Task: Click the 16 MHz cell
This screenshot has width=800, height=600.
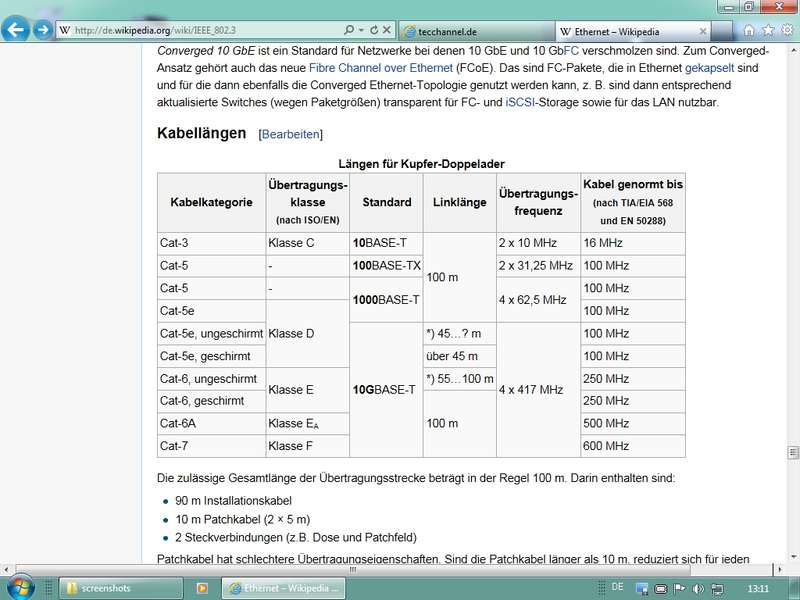Action: 633,243
